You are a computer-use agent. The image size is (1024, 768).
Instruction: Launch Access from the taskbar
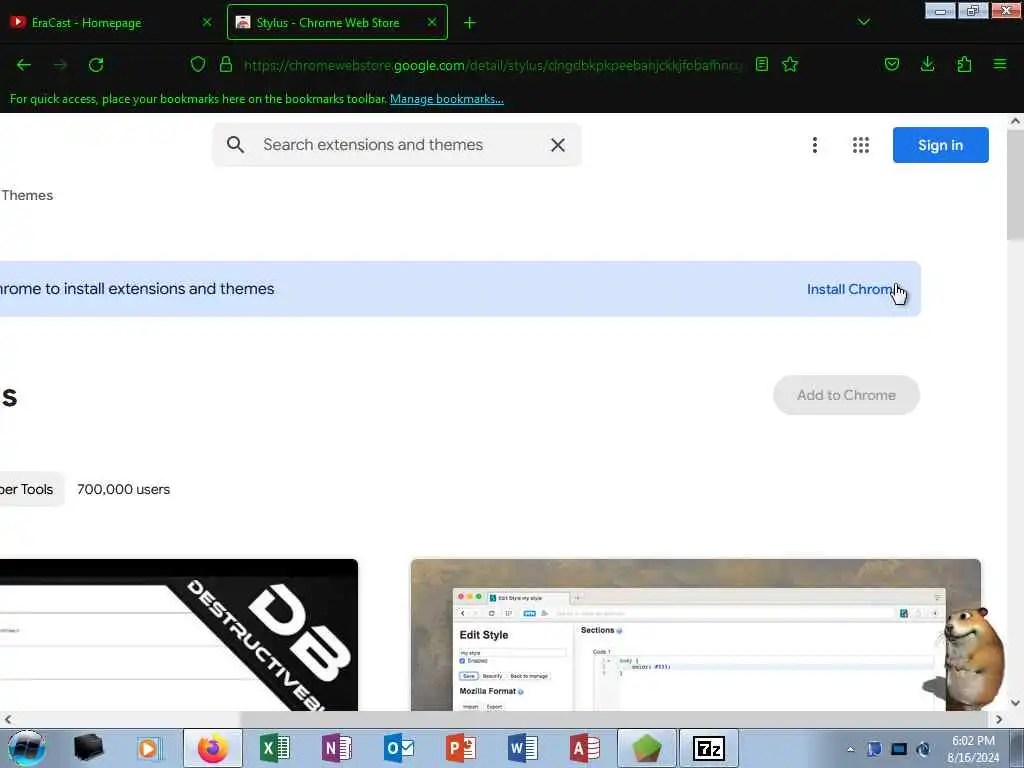click(584, 748)
